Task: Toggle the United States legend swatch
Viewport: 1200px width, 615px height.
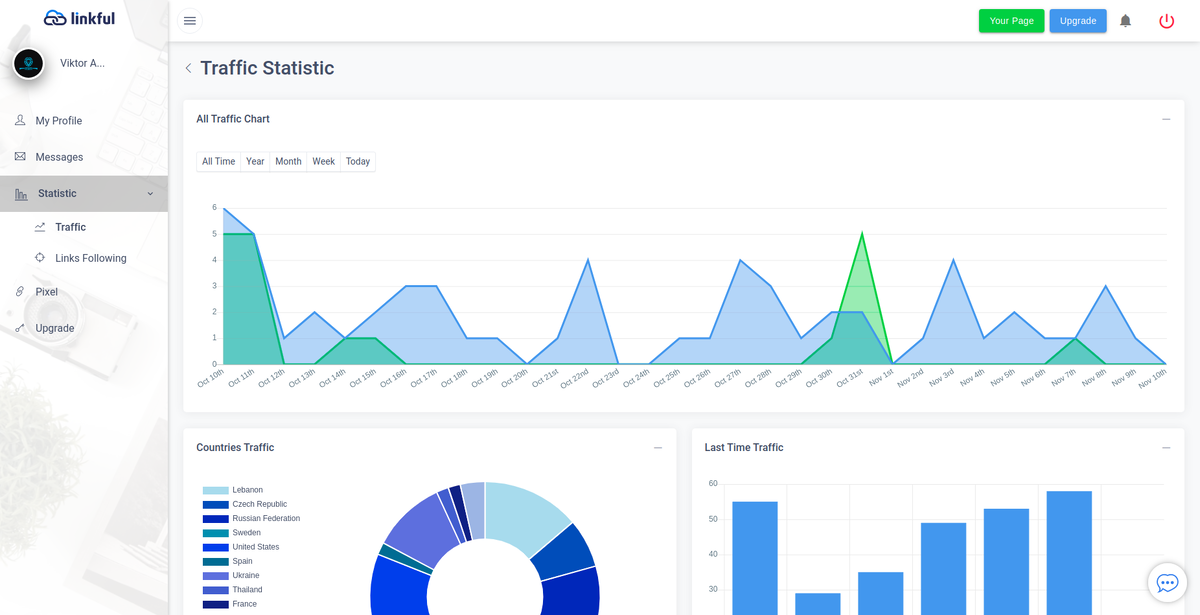Action: [x=215, y=547]
